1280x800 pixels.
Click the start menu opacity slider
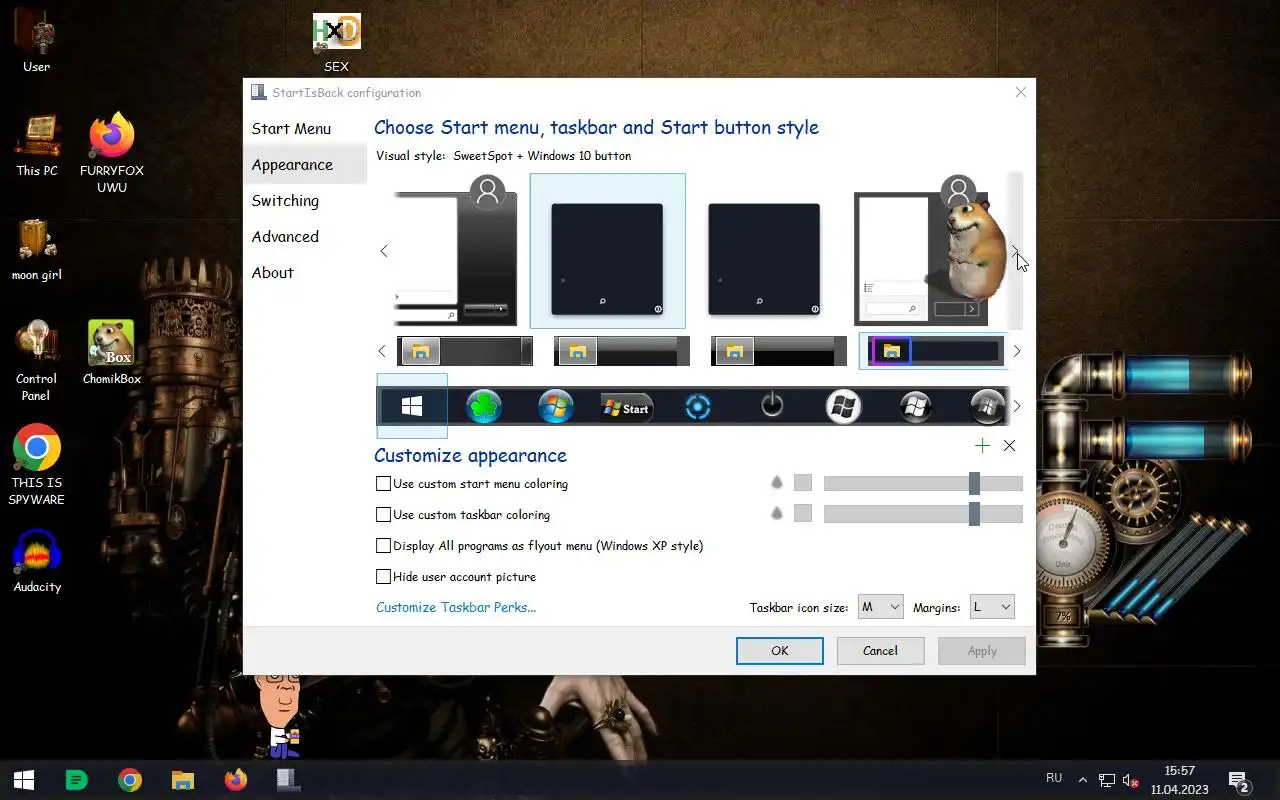[x=923, y=484]
